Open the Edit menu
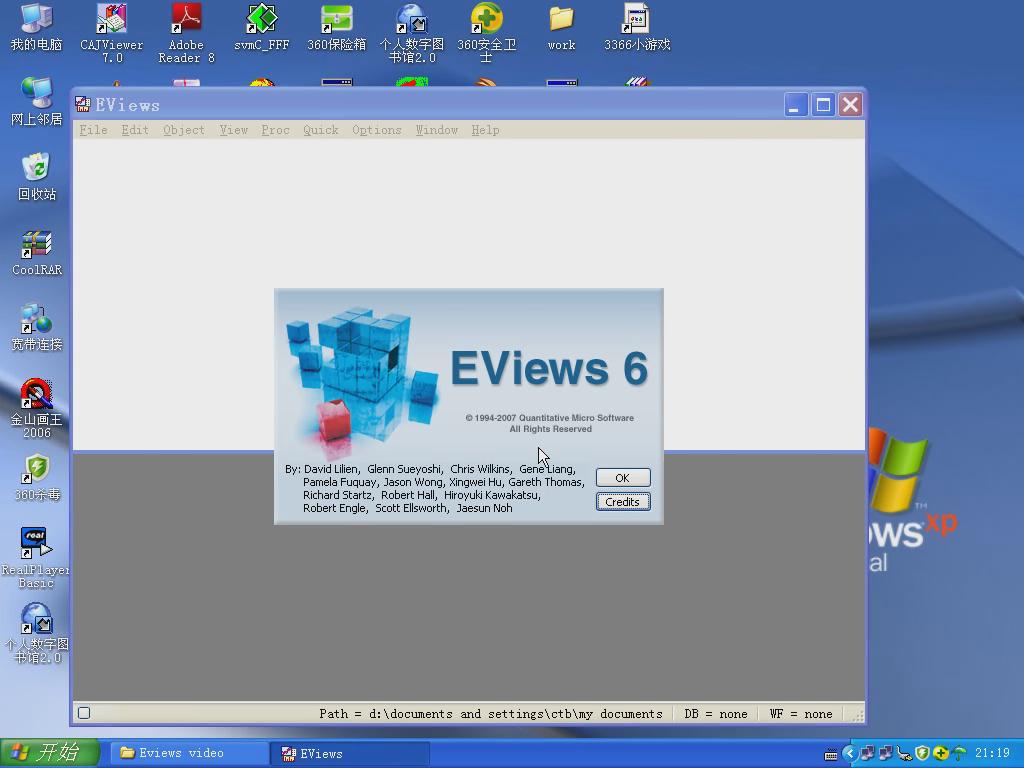The image size is (1024, 768). click(x=135, y=130)
